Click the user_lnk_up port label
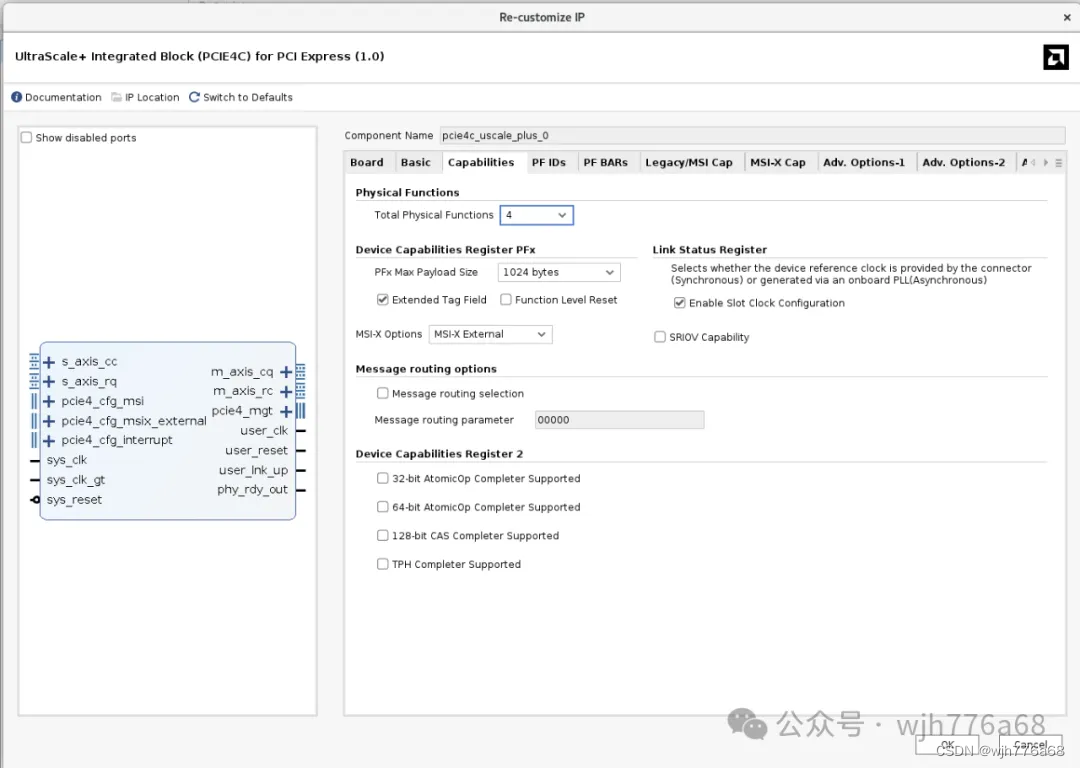Viewport: 1080px width, 768px height. tap(253, 470)
